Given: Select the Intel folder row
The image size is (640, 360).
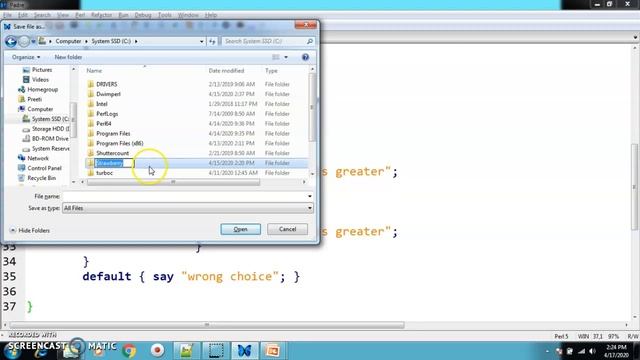Looking at the screenshot, I should [197, 104].
